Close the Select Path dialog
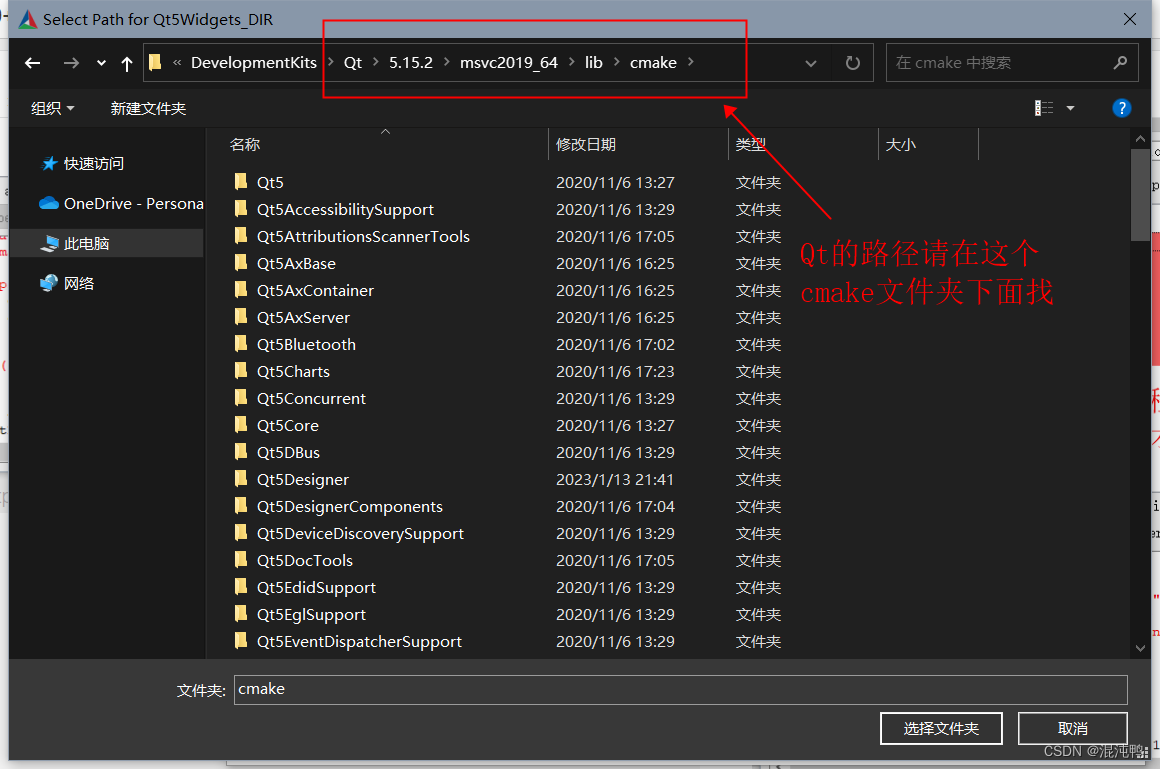The image size is (1160, 769). pyautogui.click(x=1130, y=19)
